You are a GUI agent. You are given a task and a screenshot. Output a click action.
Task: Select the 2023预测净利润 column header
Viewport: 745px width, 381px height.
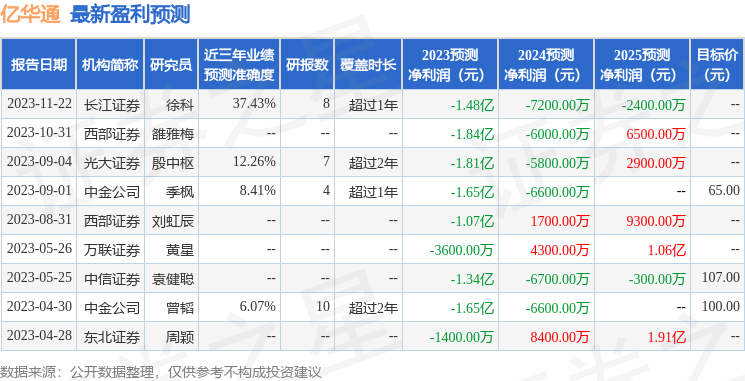click(x=450, y=64)
